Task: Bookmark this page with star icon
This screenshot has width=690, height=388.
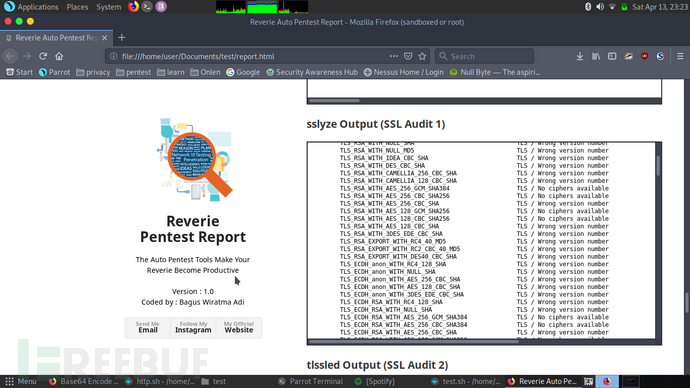Action: pyautogui.click(x=422, y=56)
